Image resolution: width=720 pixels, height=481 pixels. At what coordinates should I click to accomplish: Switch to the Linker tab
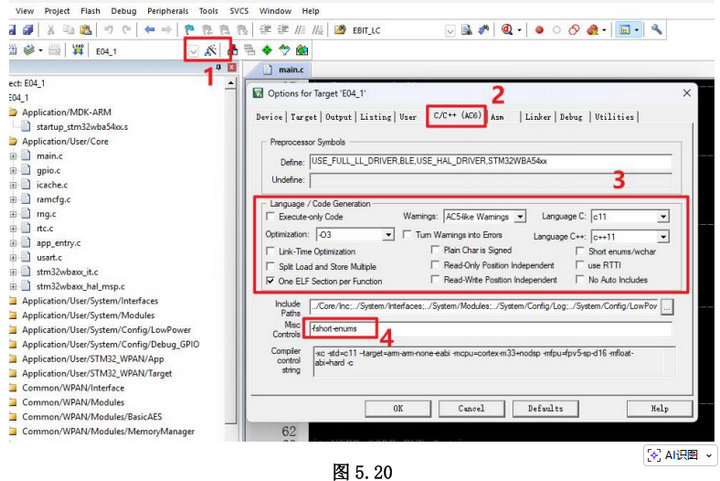[x=537, y=117]
